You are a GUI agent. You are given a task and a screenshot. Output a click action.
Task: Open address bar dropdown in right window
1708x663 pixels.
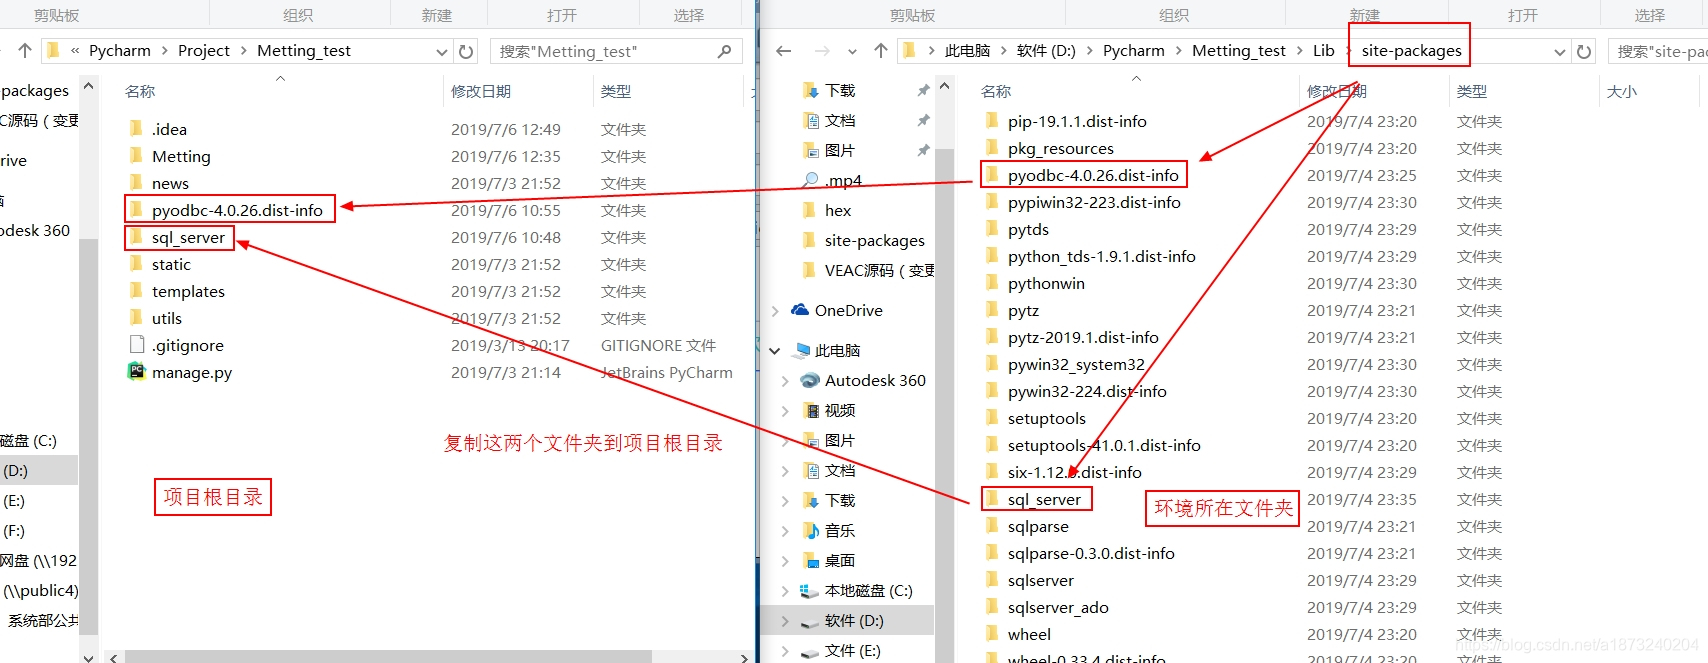[x=1560, y=51]
